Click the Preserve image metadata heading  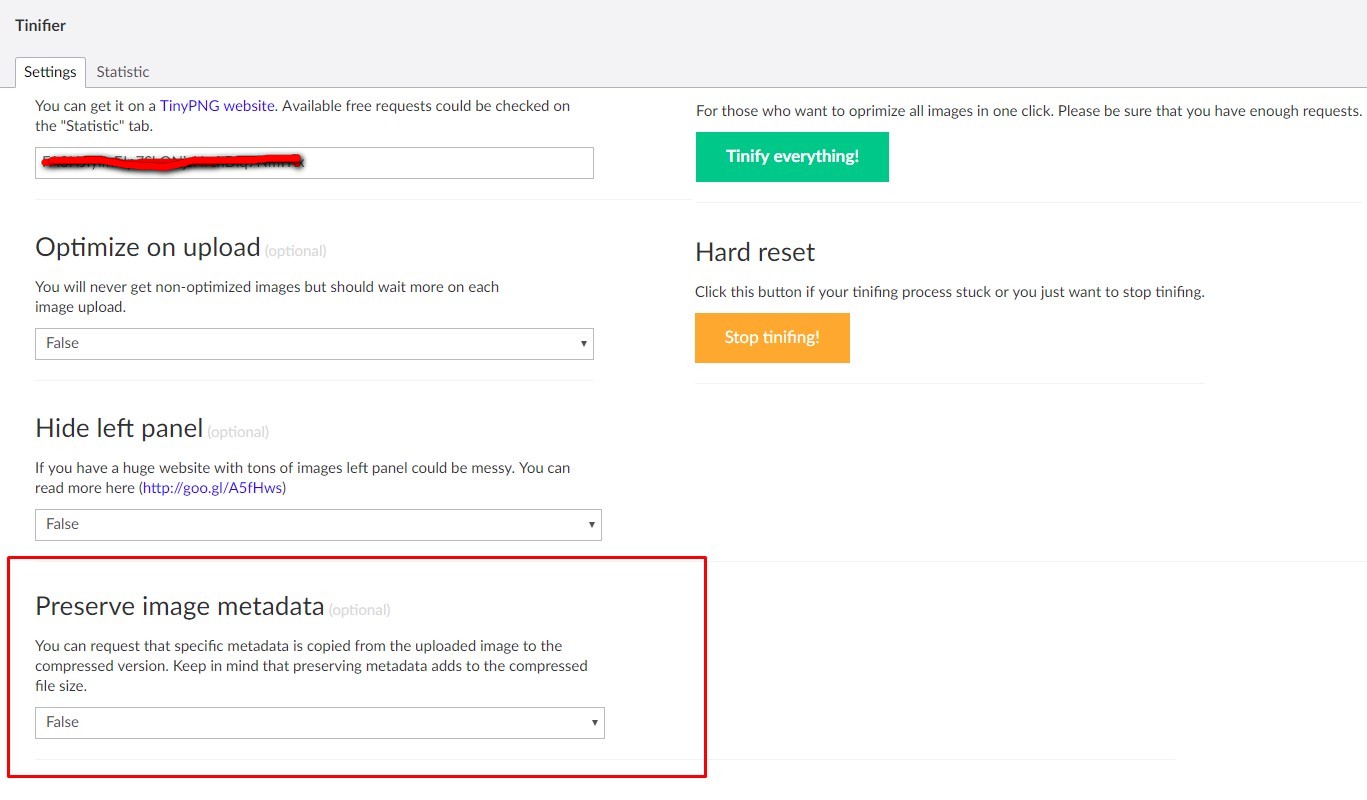click(x=180, y=606)
